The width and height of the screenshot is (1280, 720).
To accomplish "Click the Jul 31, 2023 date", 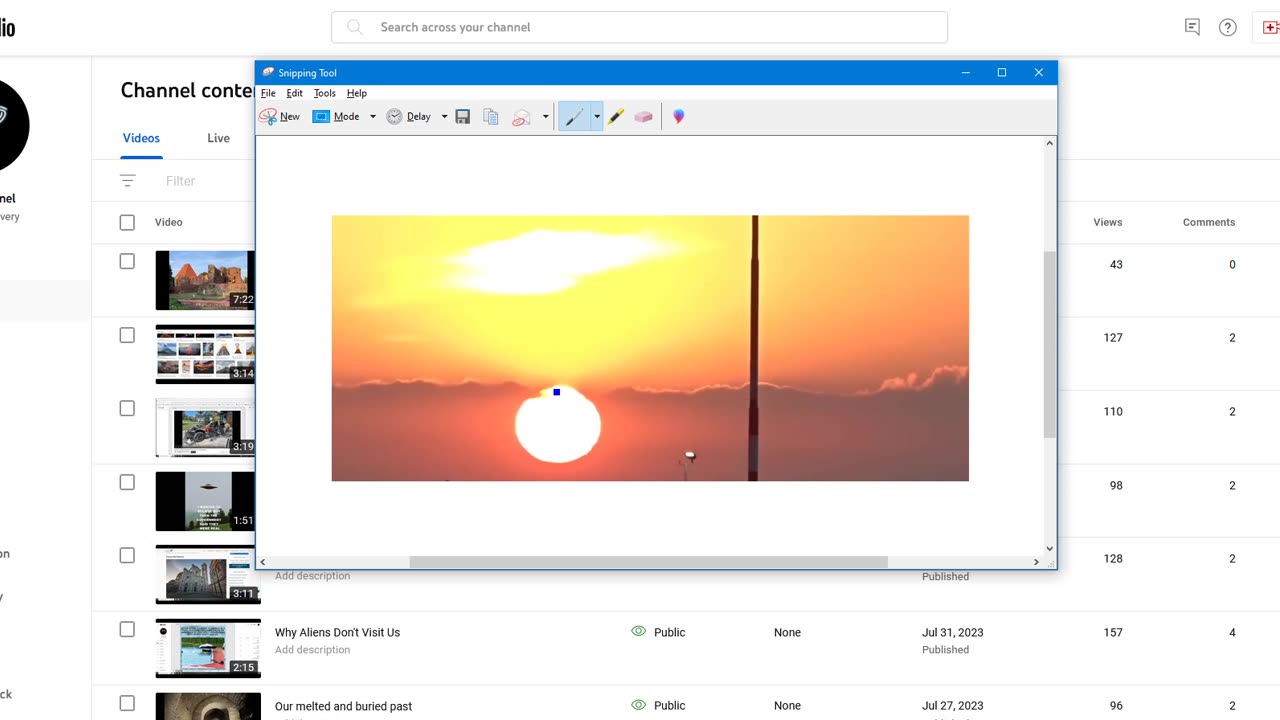I will tap(953, 632).
